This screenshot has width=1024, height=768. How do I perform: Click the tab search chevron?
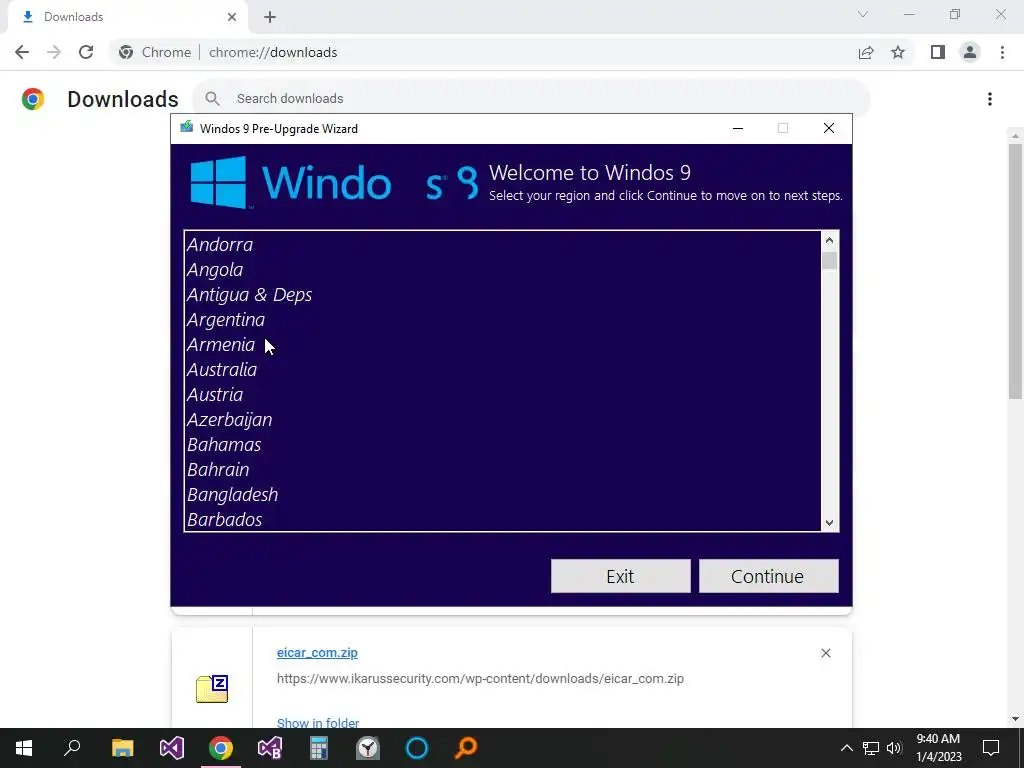coord(863,14)
